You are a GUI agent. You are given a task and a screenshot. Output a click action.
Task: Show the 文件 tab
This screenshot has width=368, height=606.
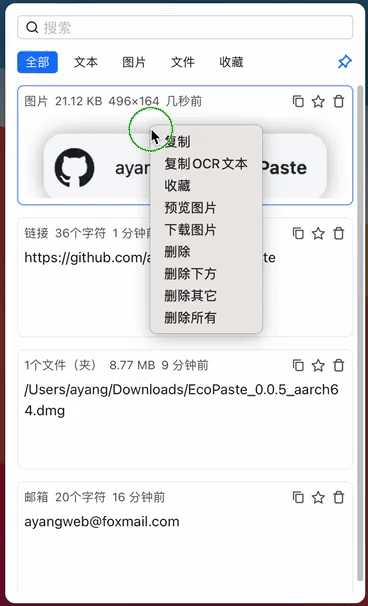pyautogui.click(x=183, y=62)
